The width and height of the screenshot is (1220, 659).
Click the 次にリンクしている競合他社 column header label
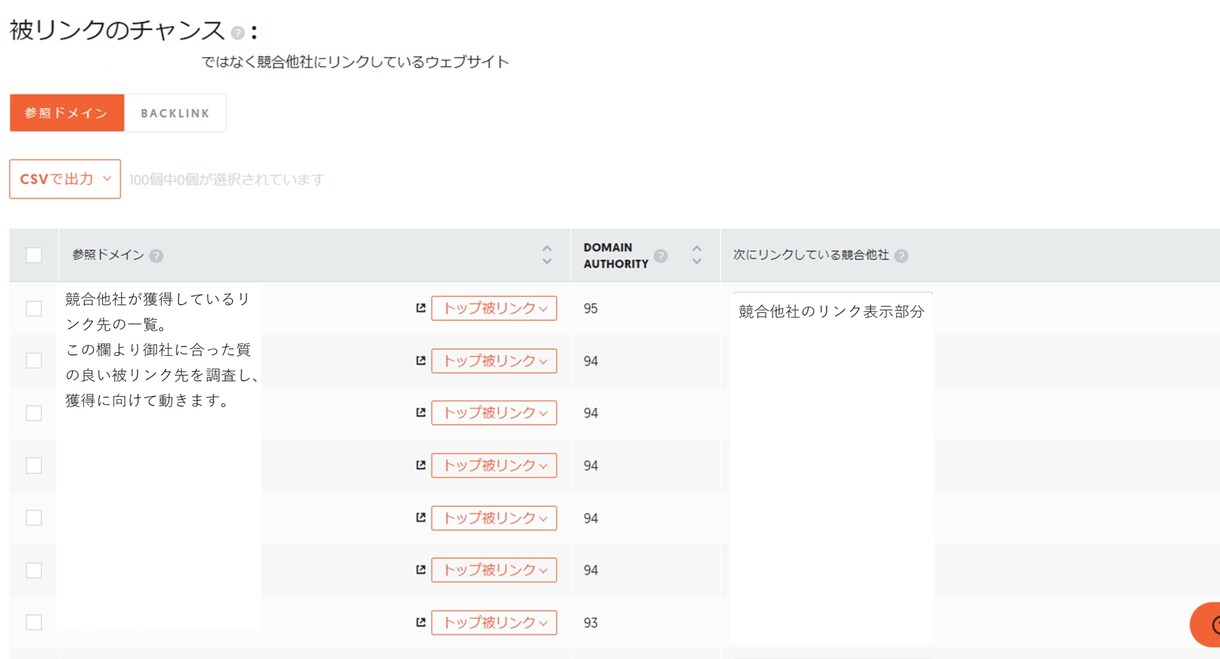tap(811, 255)
